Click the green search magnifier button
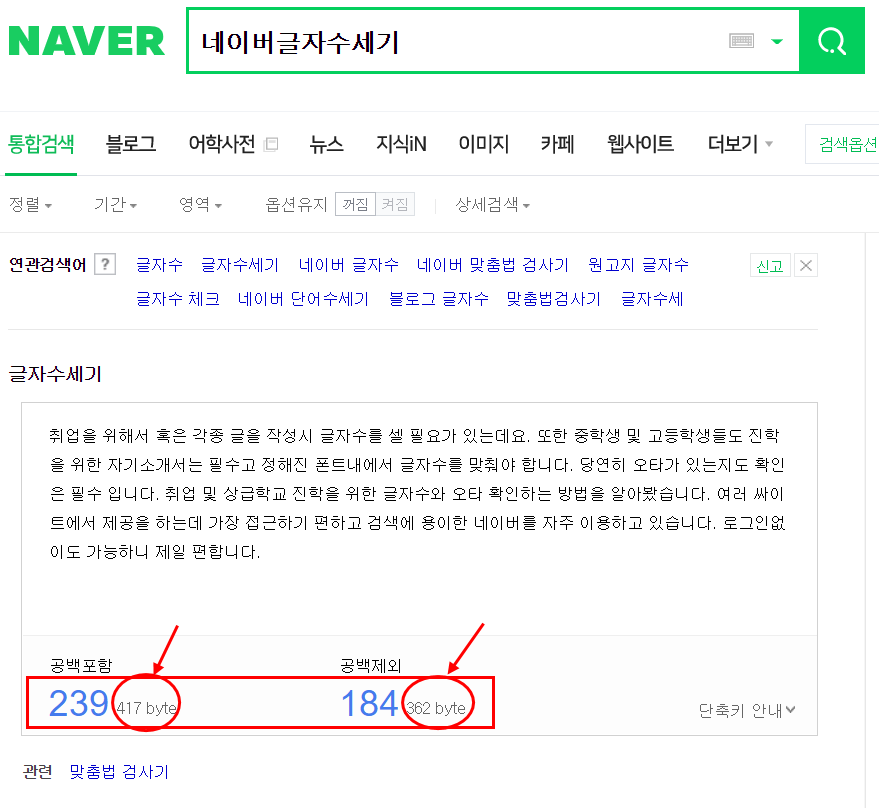The height and width of the screenshot is (808, 879). [832, 40]
